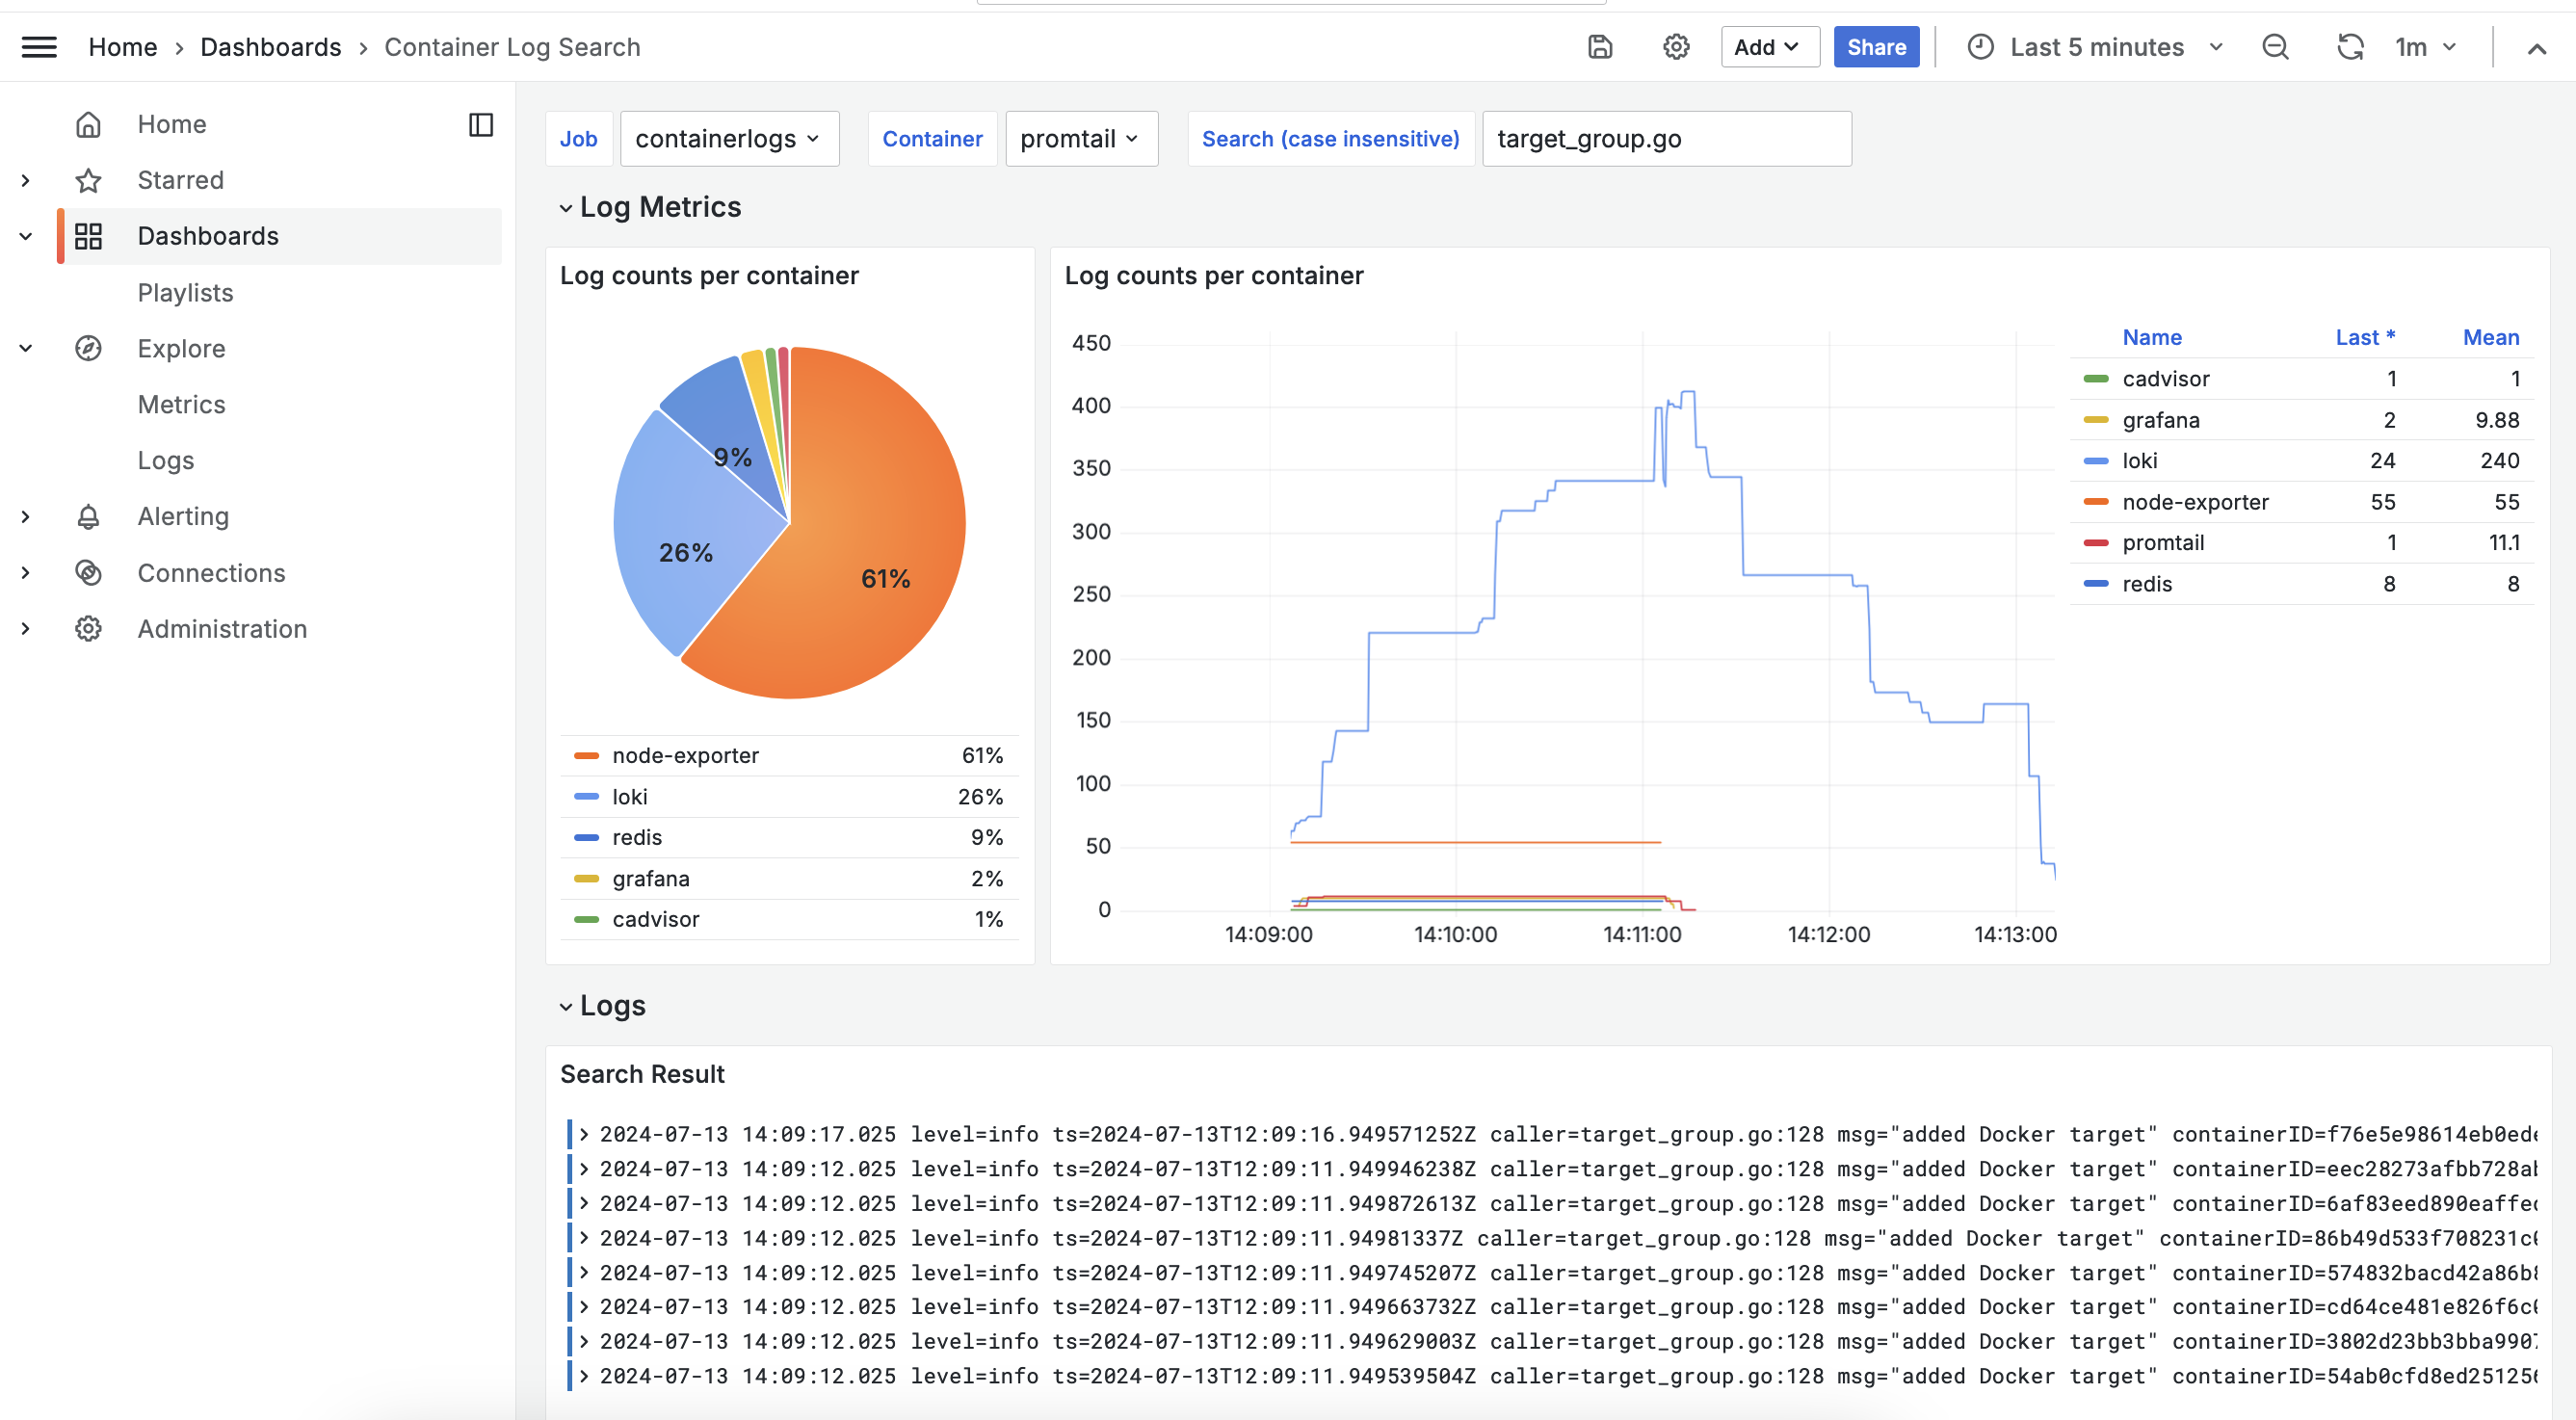The width and height of the screenshot is (2576, 1420).
Task: Click the save dashboard icon
Action: [x=1600, y=47]
